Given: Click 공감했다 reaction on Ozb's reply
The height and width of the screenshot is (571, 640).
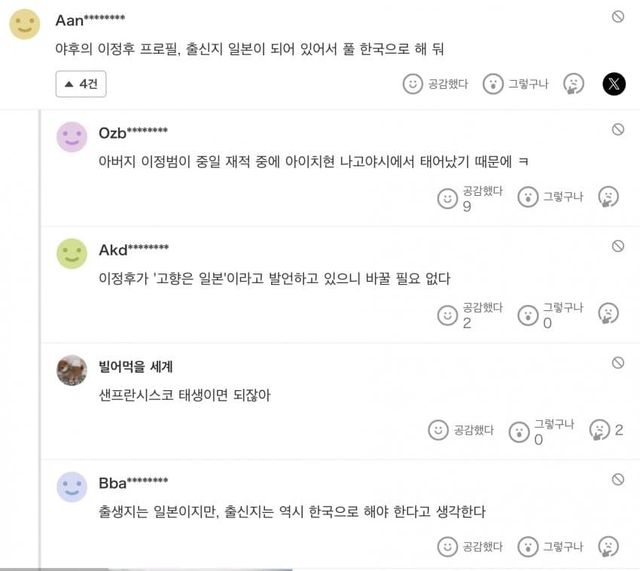Looking at the screenshot, I should click(x=447, y=198).
